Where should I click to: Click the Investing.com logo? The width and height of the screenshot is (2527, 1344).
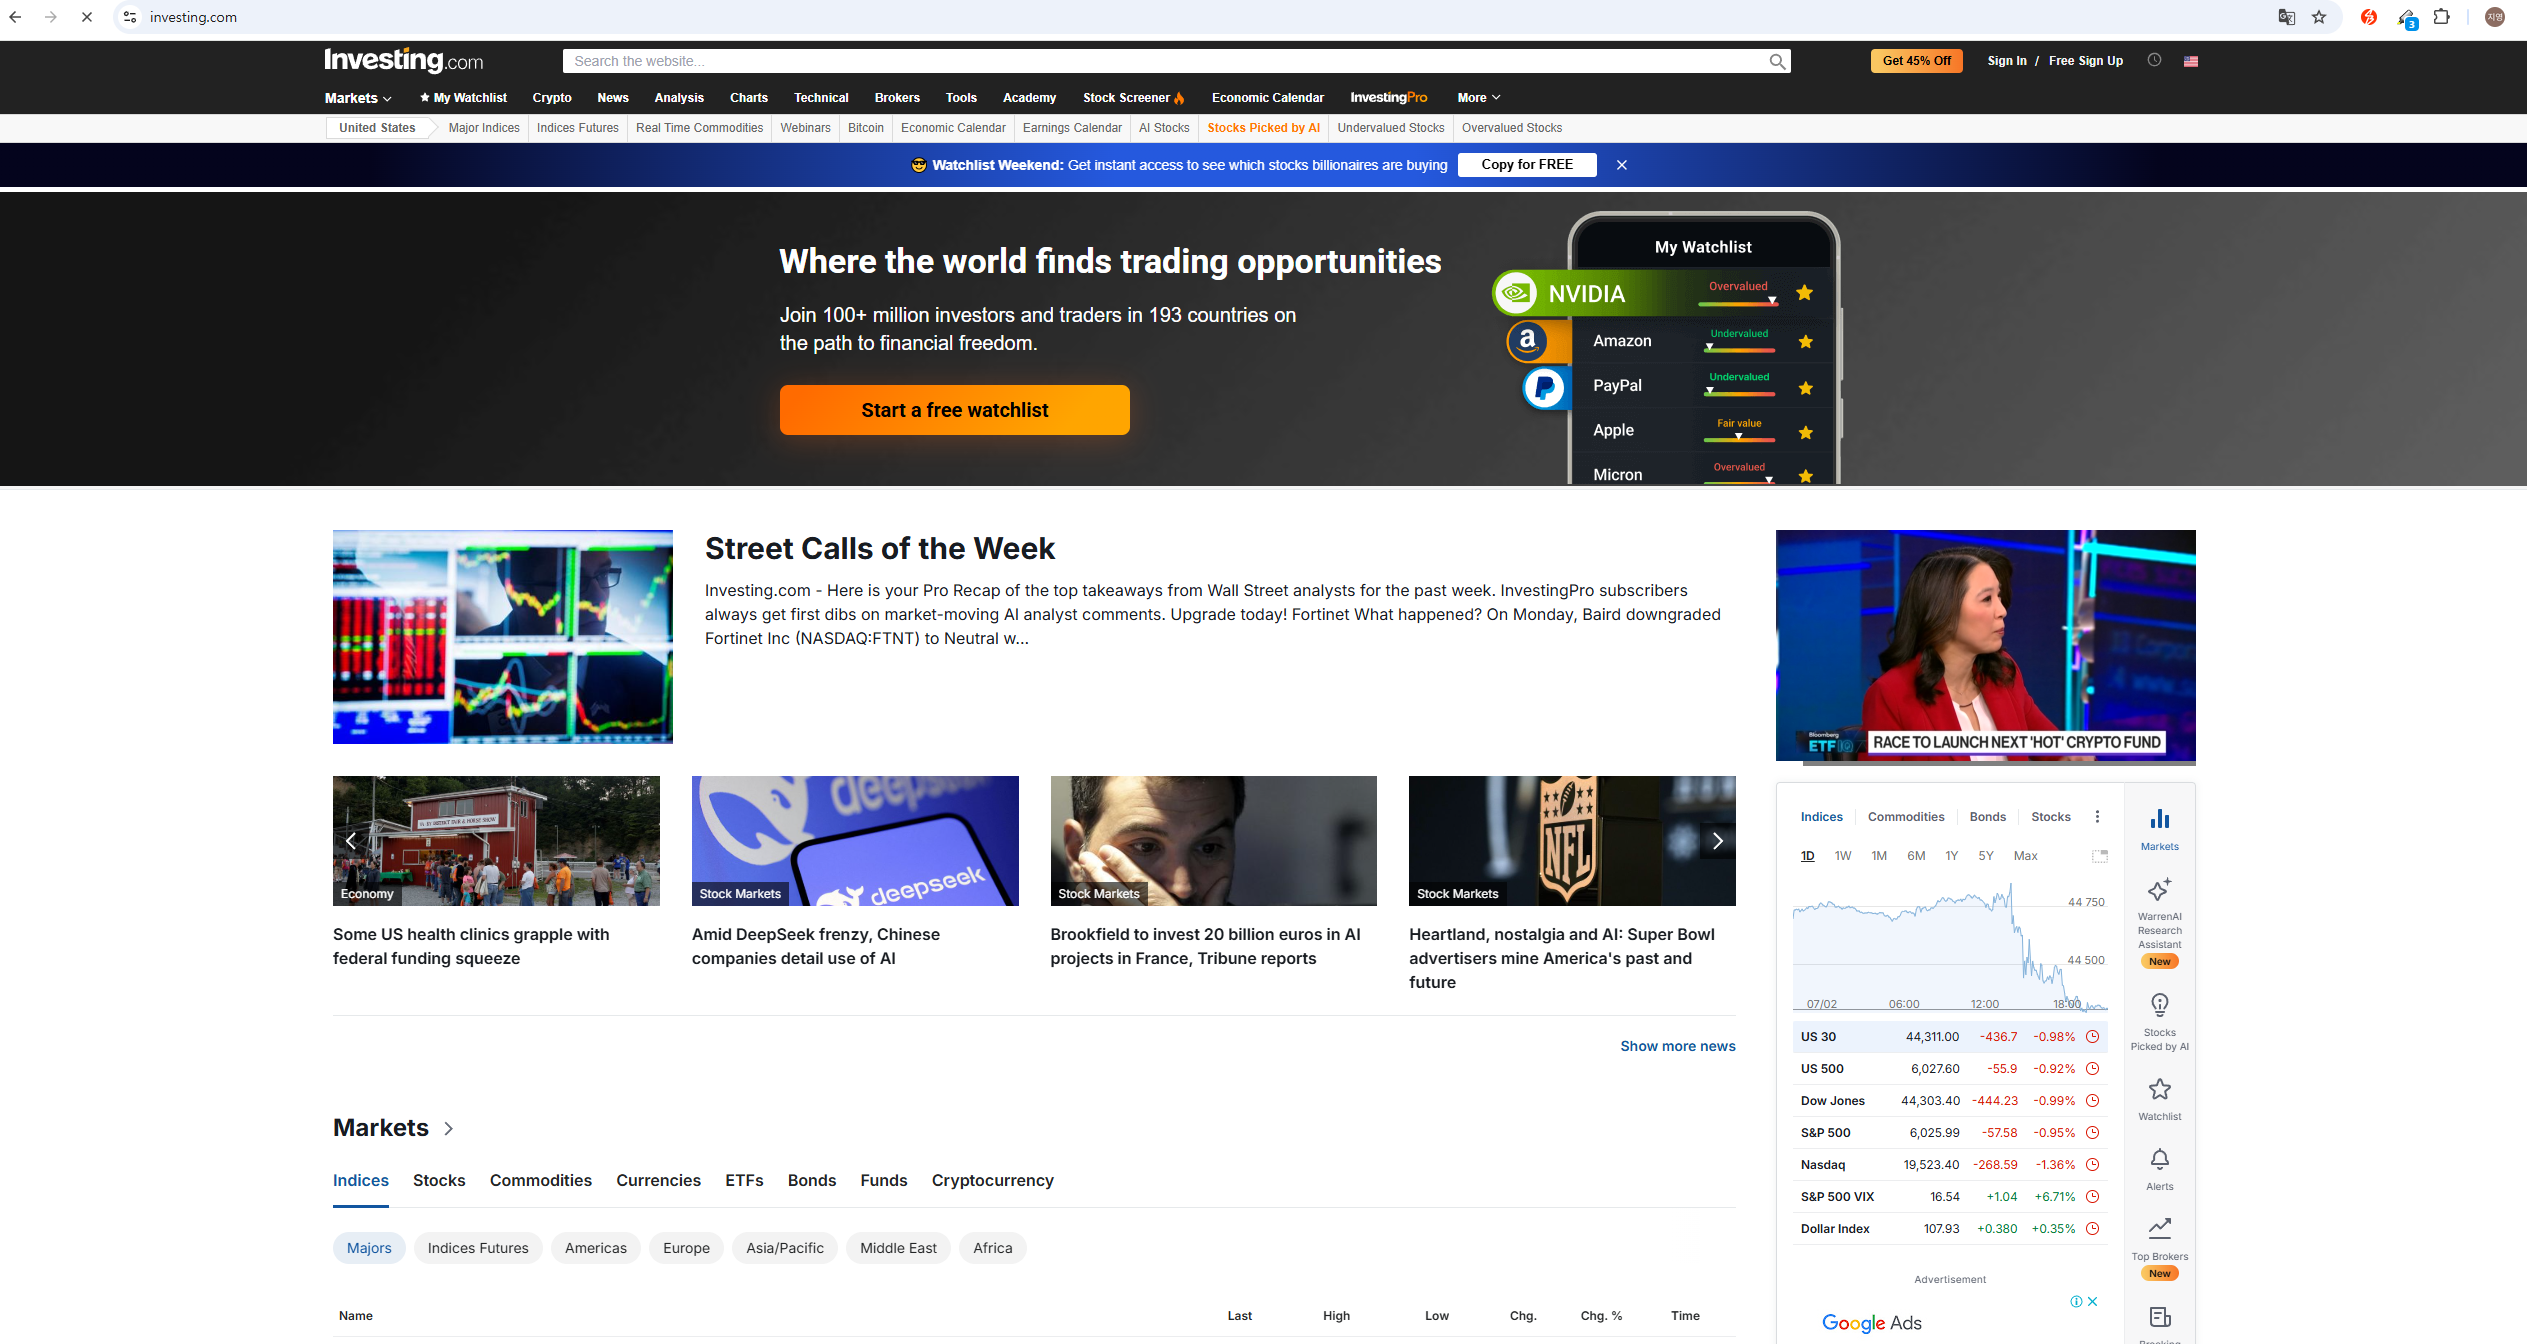[403, 61]
